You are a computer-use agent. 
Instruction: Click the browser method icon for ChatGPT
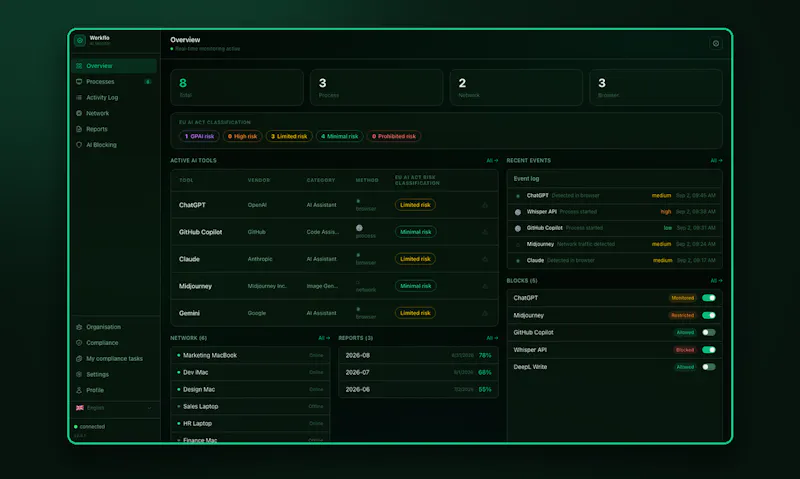point(358,201)
